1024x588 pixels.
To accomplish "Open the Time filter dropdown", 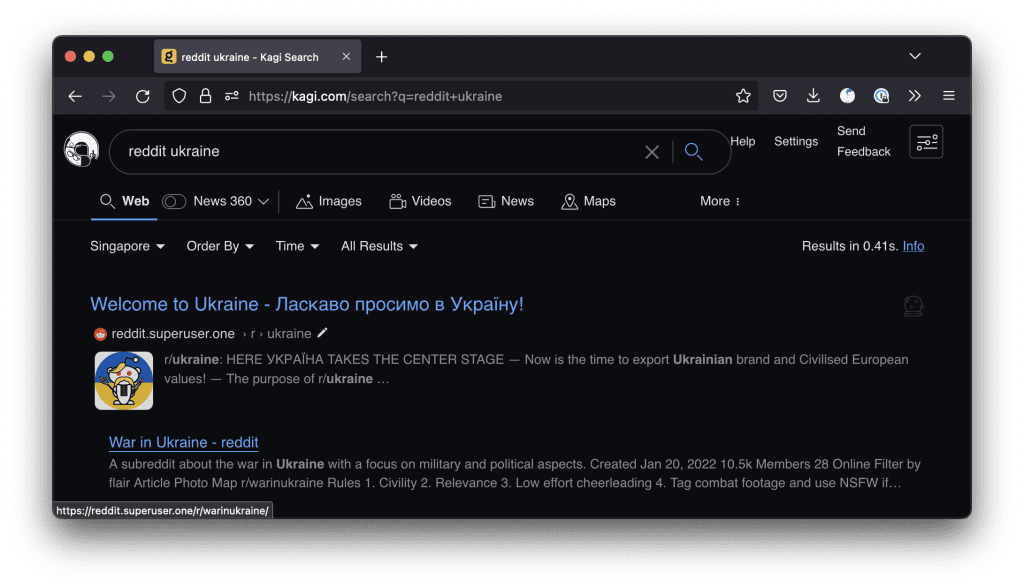I will 297,246.
